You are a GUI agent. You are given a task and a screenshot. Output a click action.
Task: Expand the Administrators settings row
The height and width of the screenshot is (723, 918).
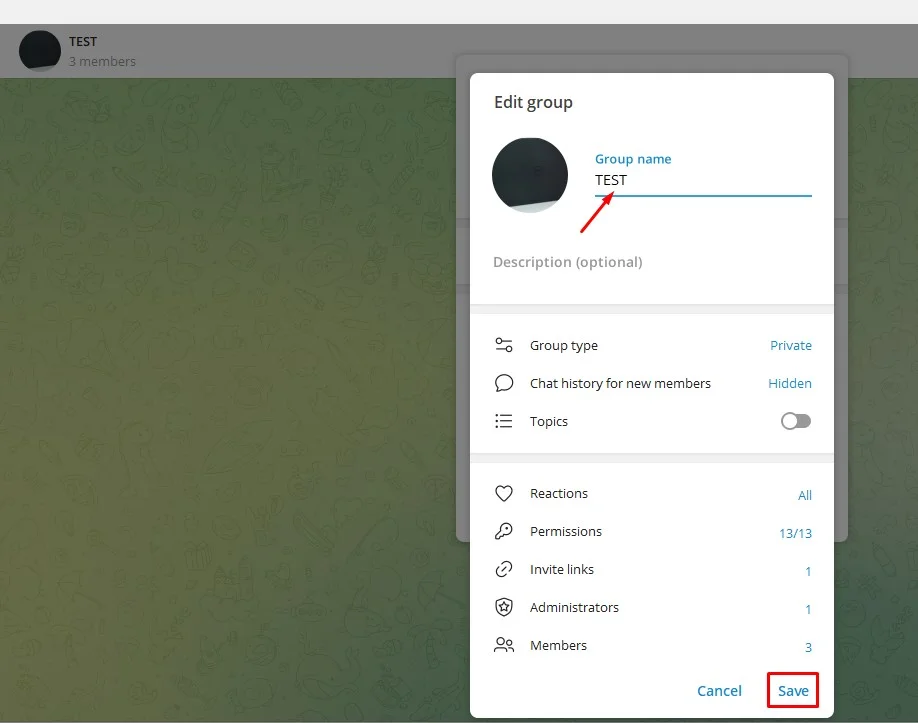(650, 607)
